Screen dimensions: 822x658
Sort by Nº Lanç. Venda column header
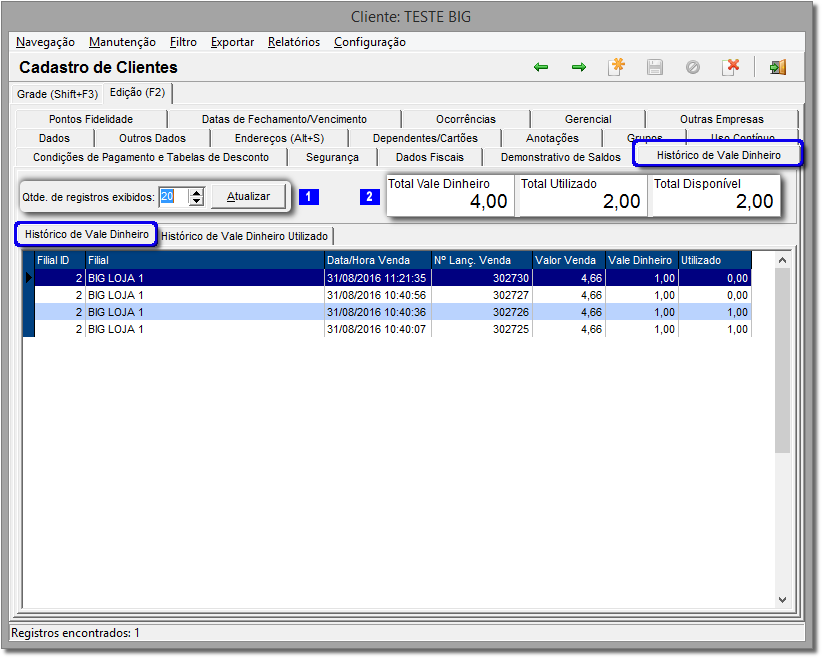coord(482,260)
